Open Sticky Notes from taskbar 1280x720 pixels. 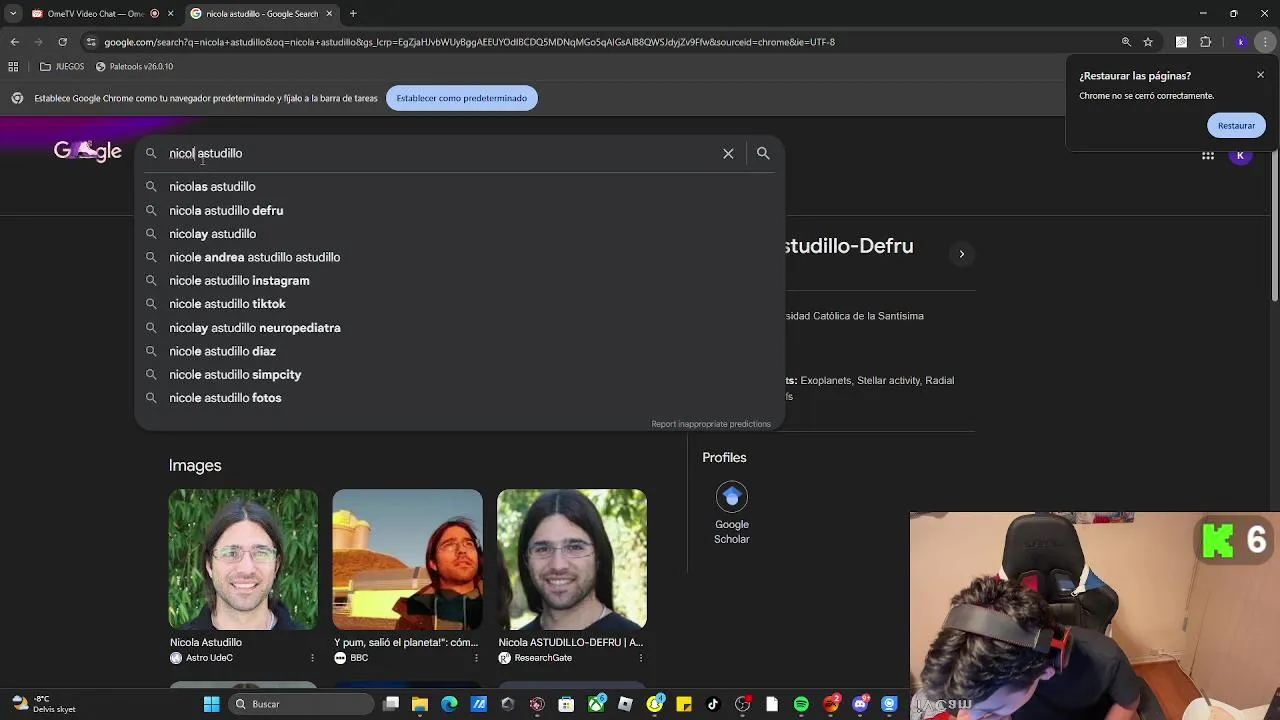(684, 704)
